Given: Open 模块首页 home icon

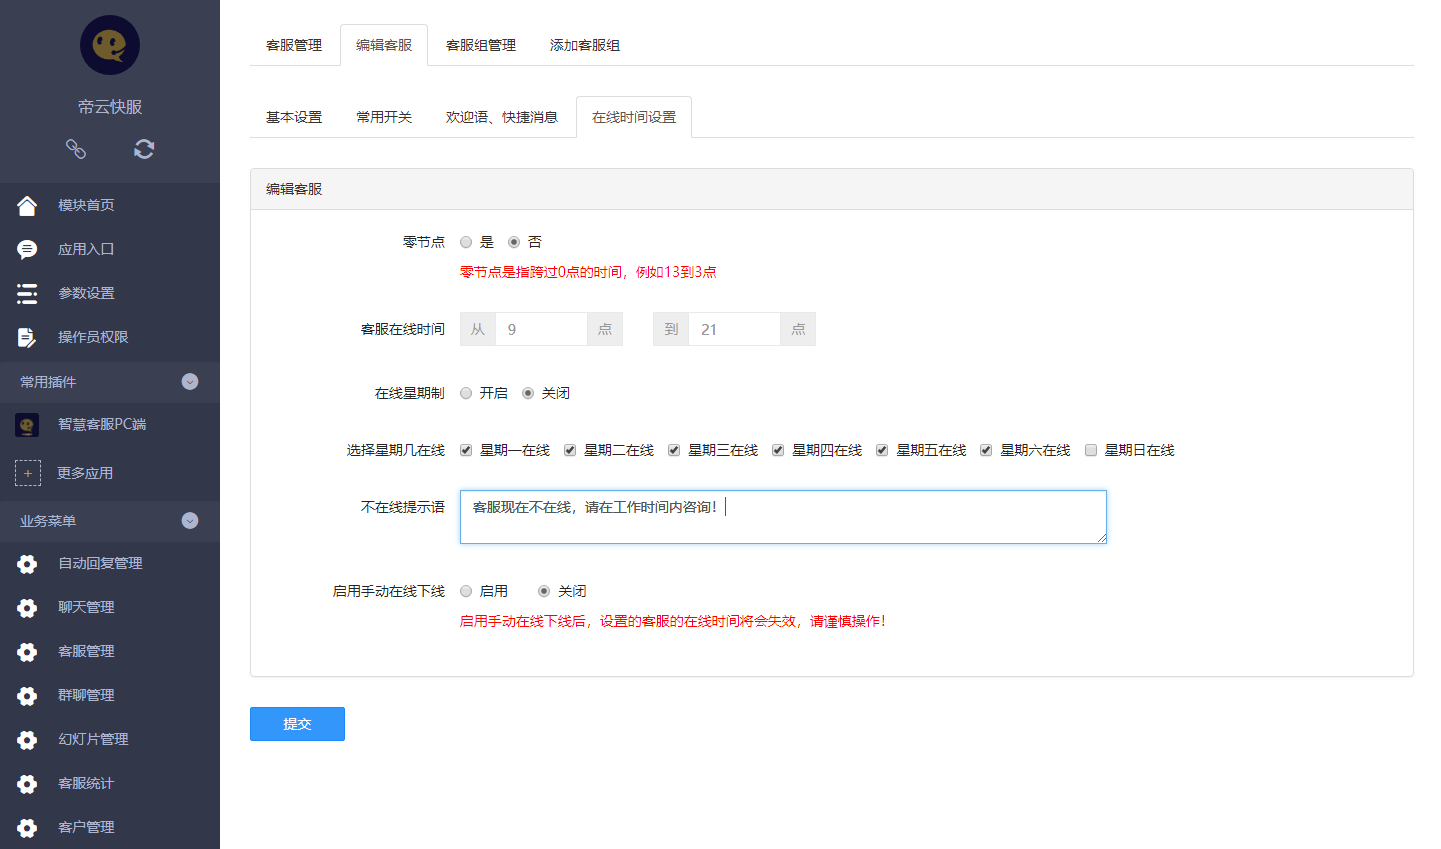Looking at the screenshot, I should [27, 205].
